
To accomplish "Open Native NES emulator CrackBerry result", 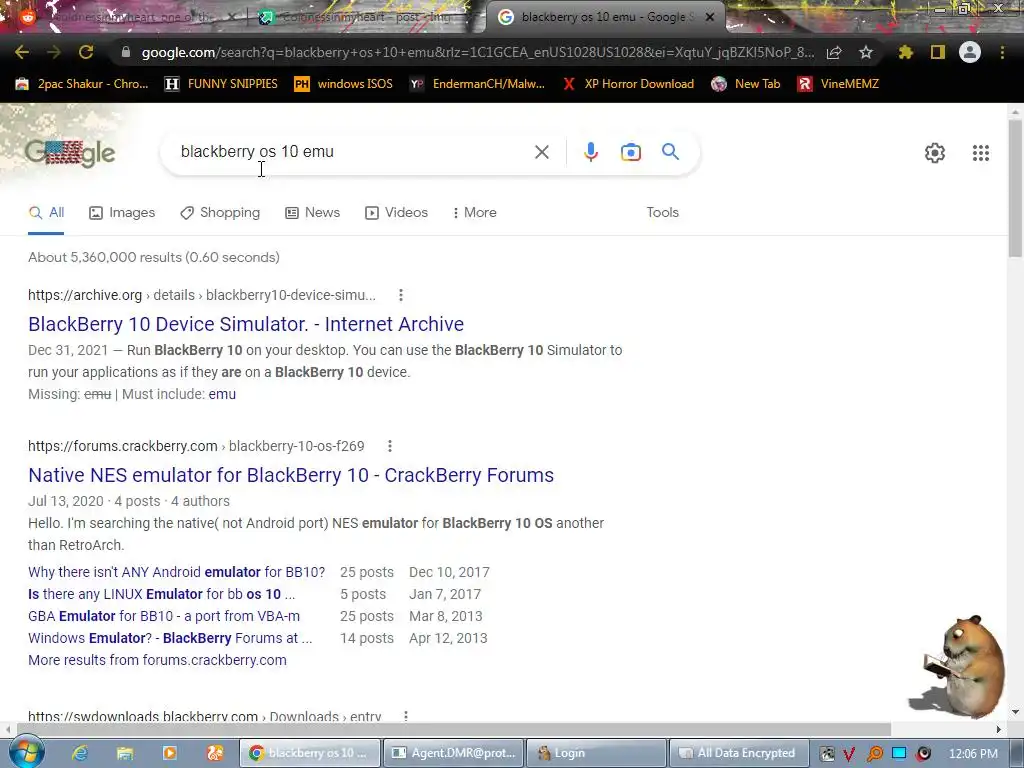I will tap(291, 475).
